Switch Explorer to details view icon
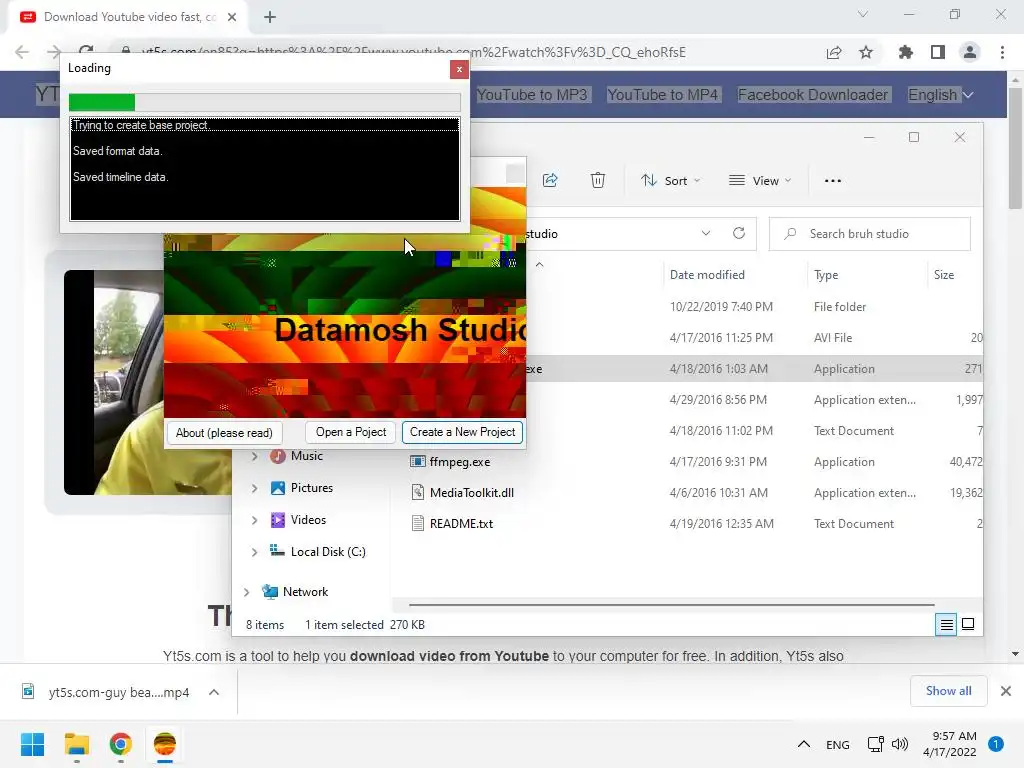 (946, 625)
